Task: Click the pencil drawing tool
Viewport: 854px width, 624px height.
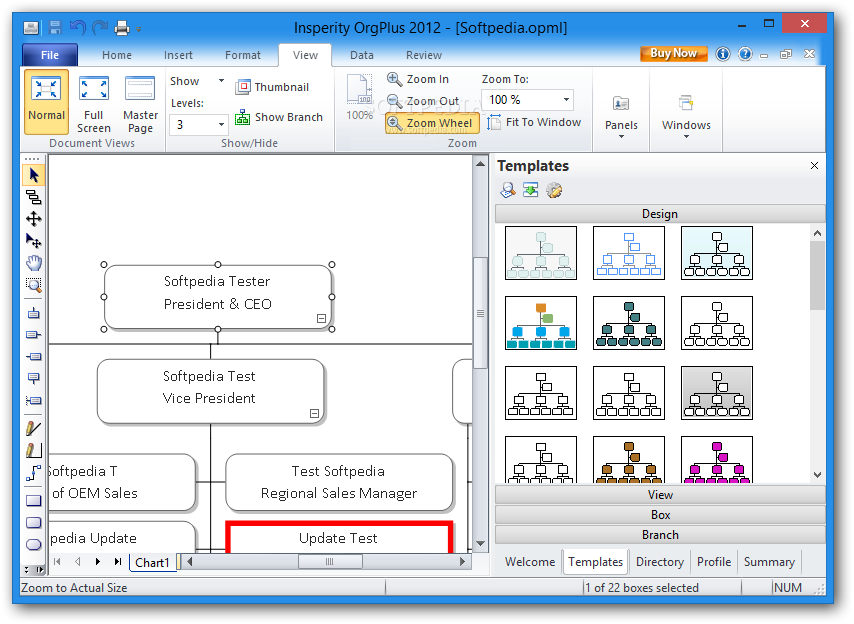Action: coord(34,429)
